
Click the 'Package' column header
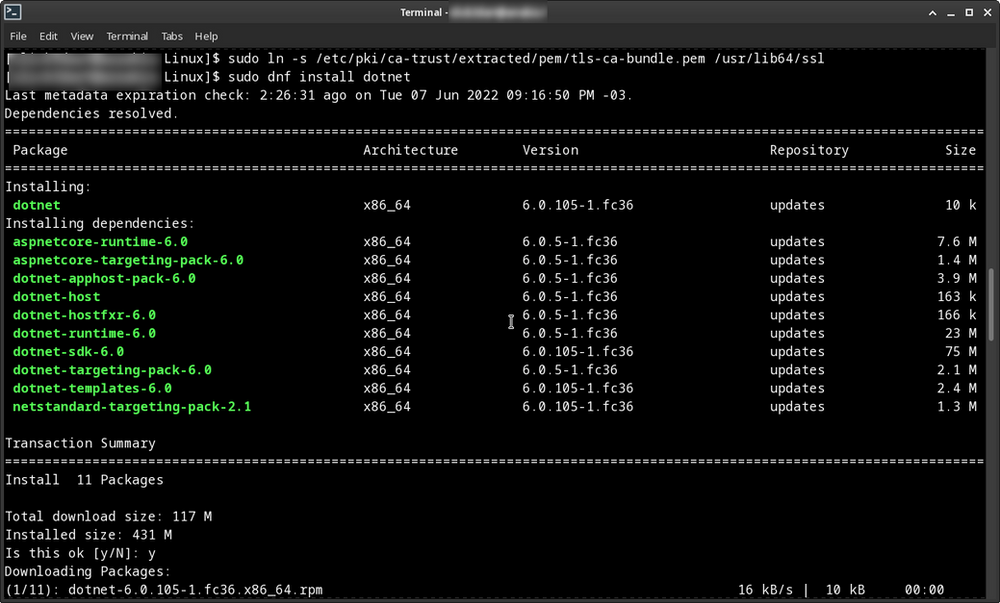[40, 150]
